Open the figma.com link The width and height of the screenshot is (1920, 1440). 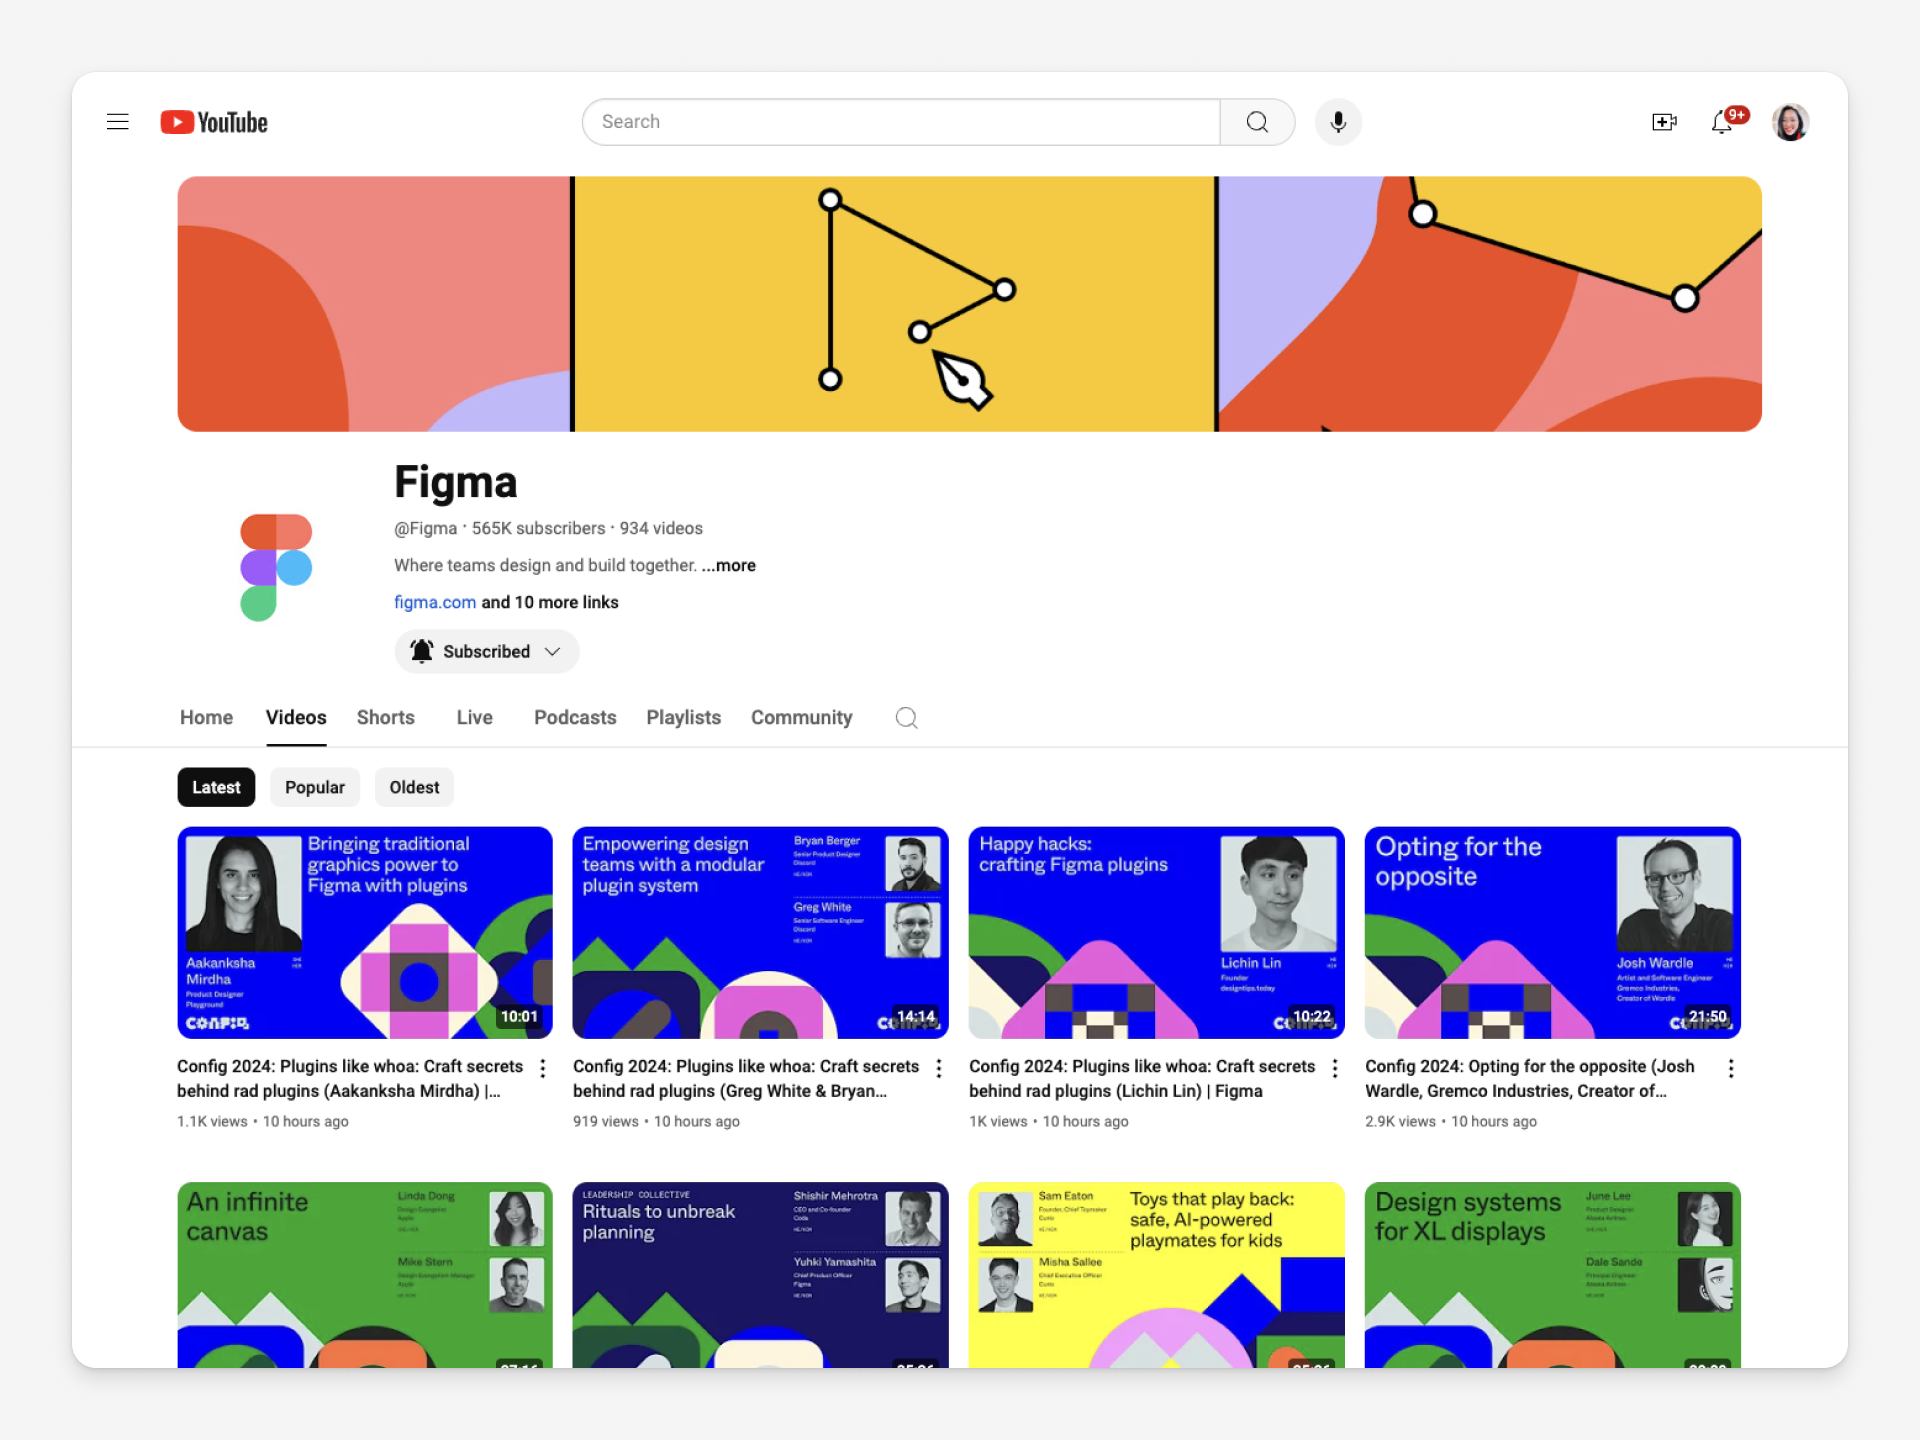[x=435, y=602]
